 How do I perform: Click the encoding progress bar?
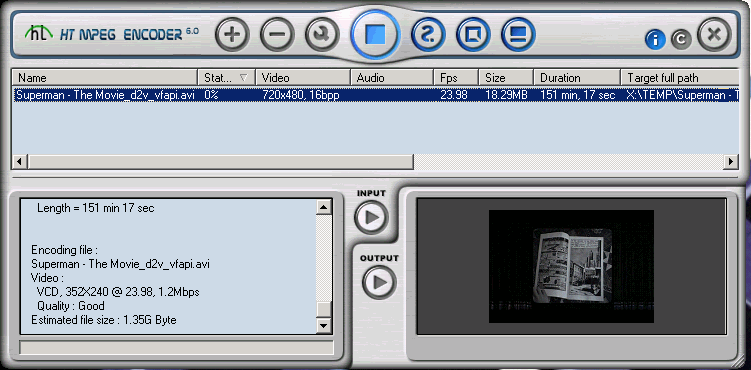176,348
